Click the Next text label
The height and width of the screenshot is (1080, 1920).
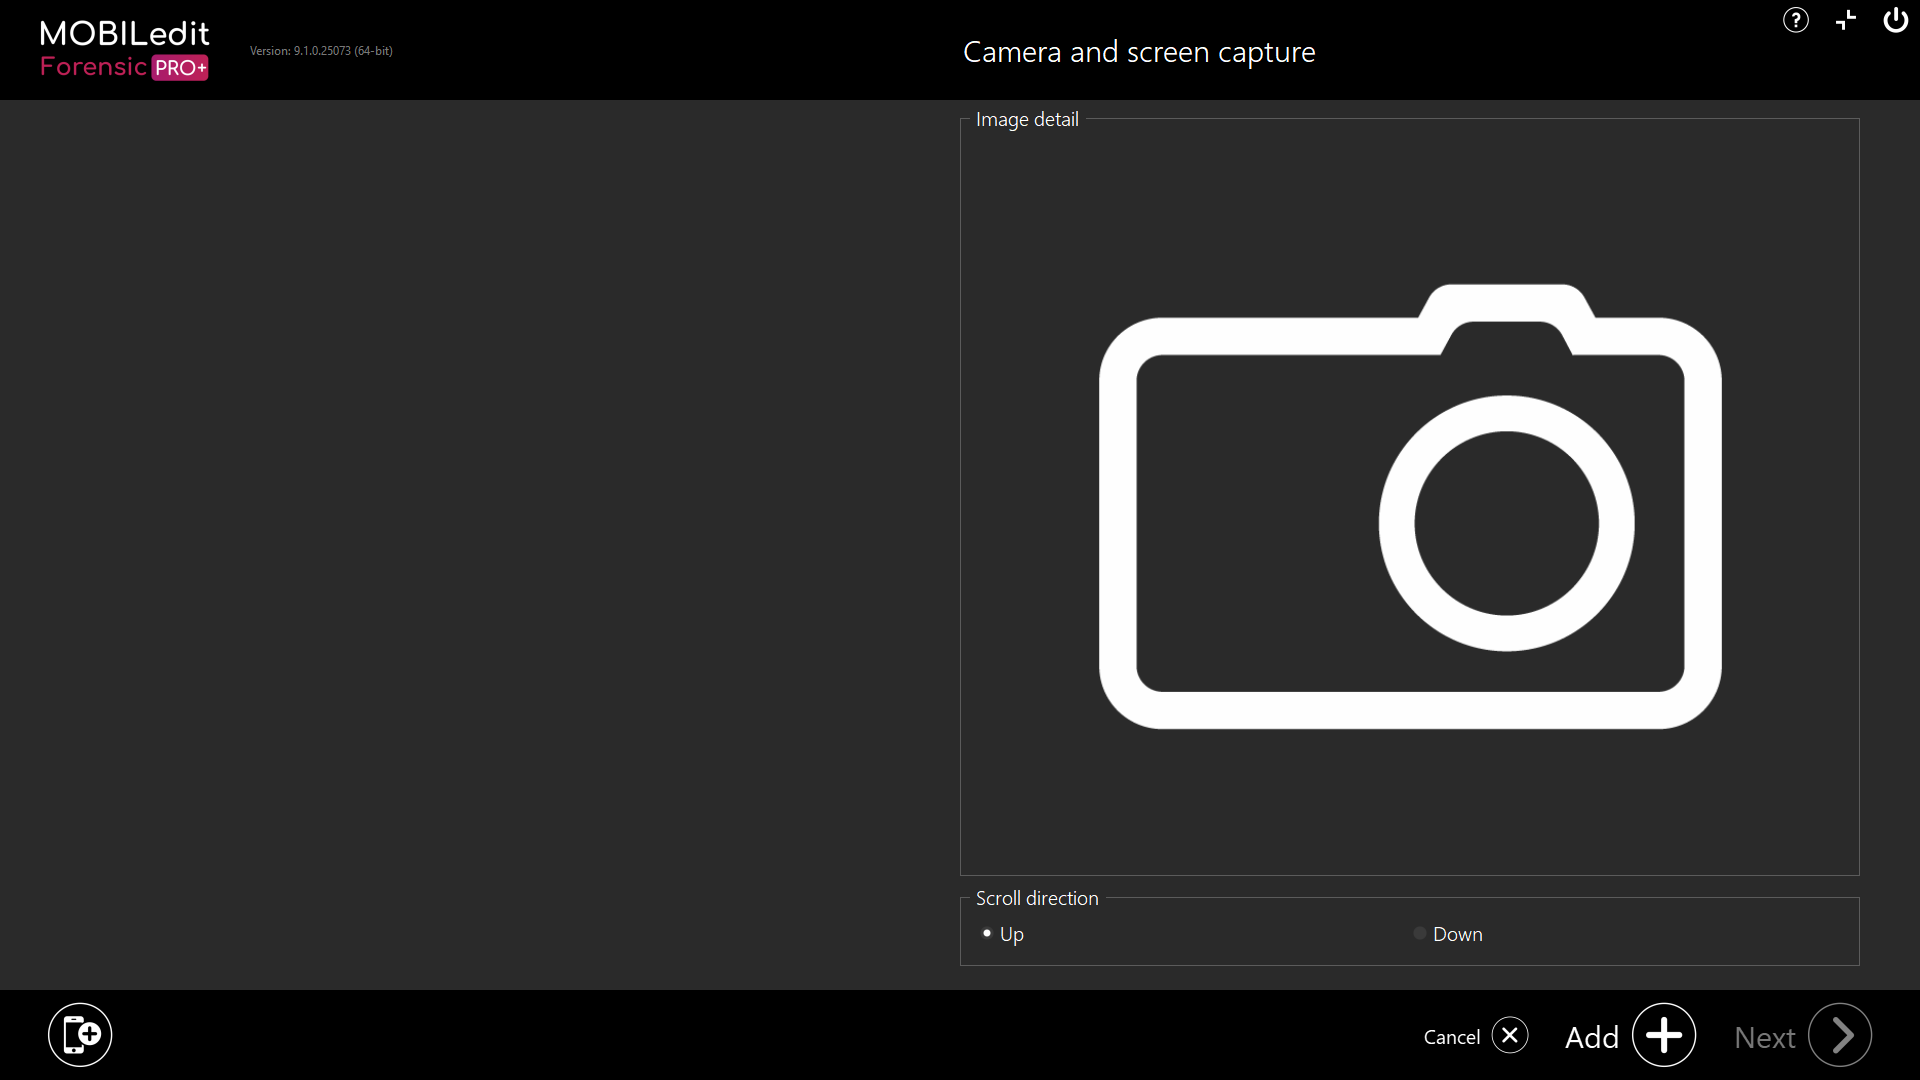1764,1037
